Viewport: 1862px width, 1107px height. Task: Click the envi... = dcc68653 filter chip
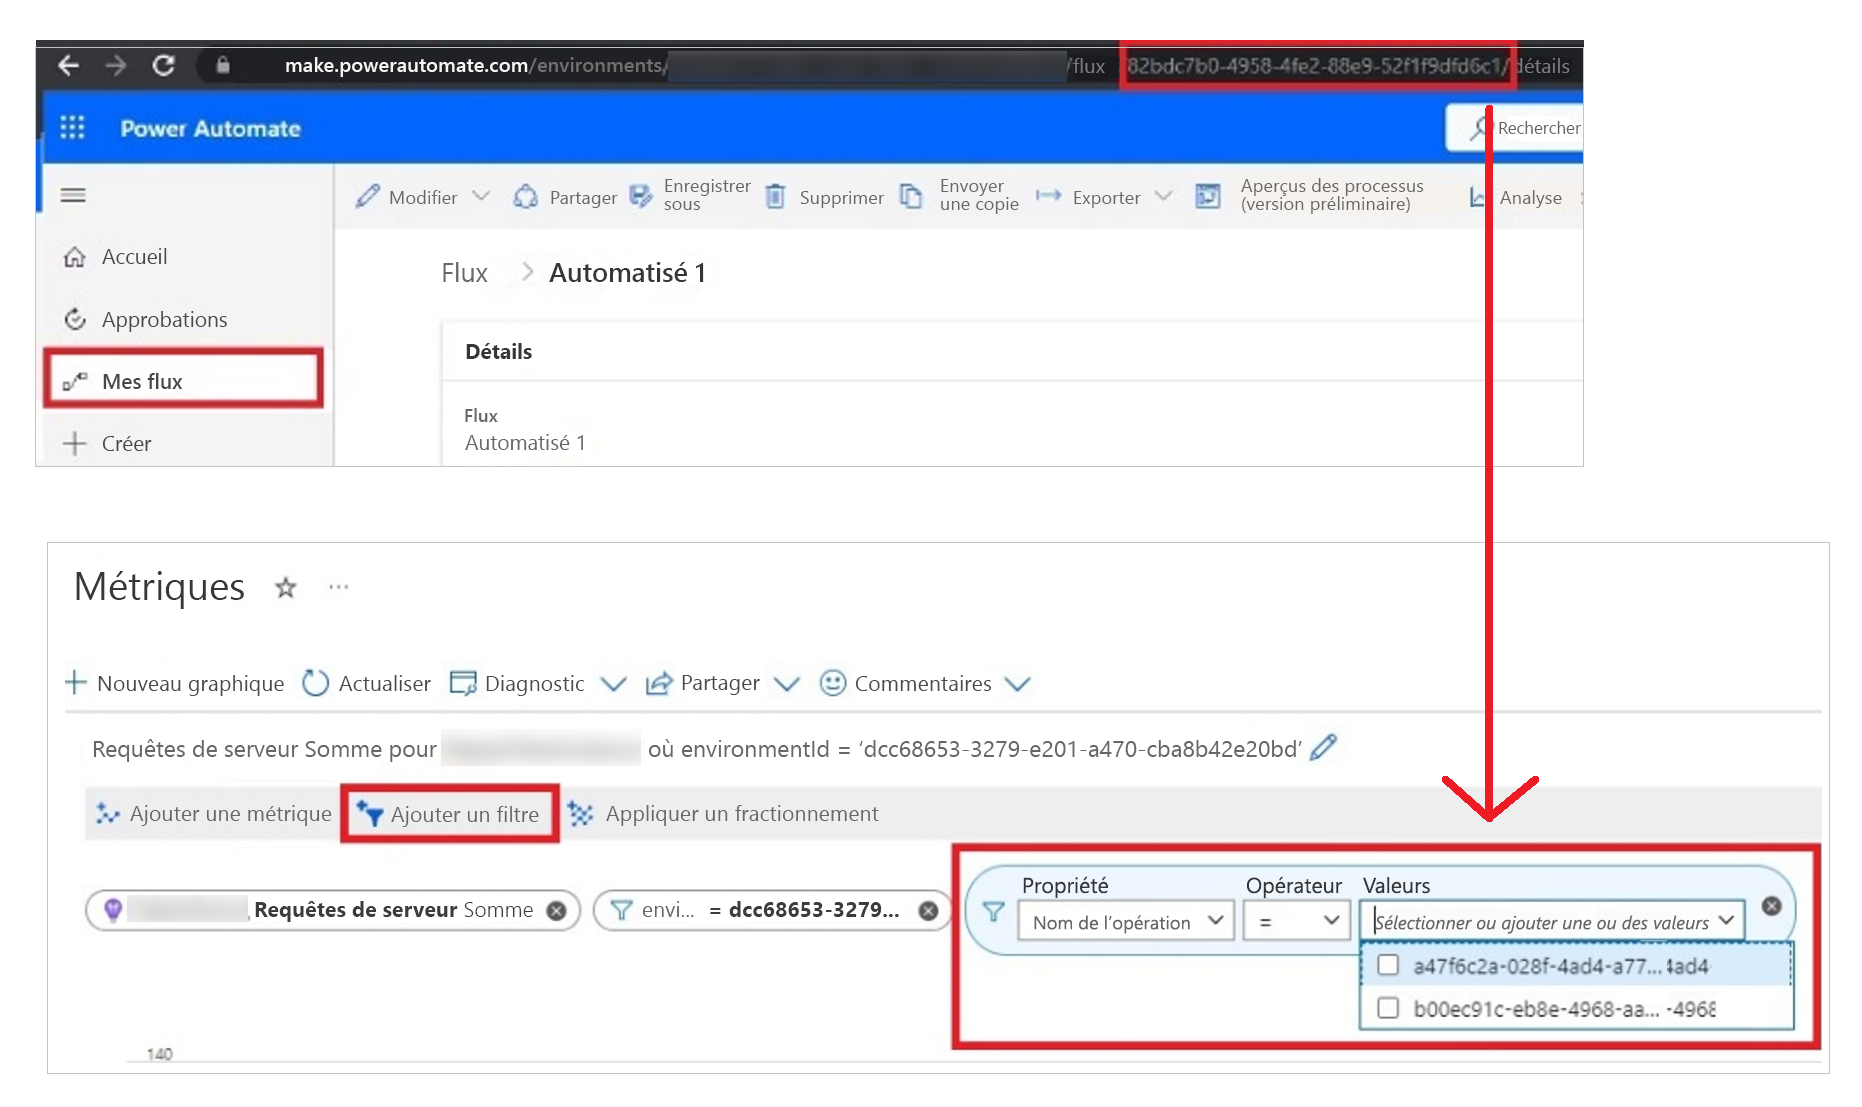(x=773, y=910)
